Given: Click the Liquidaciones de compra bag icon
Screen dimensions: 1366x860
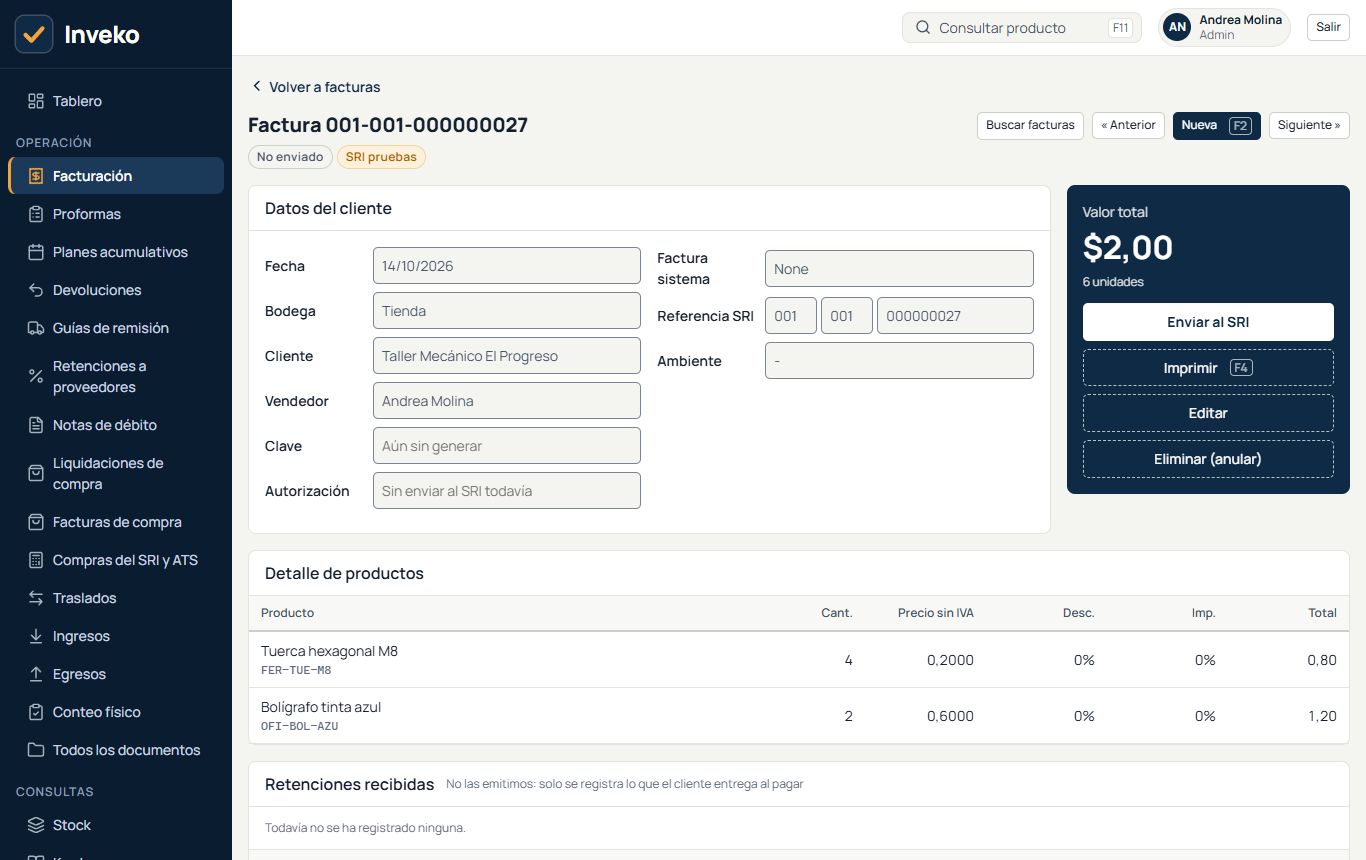Looking at the screenshot, I should (x=36, y=473).
